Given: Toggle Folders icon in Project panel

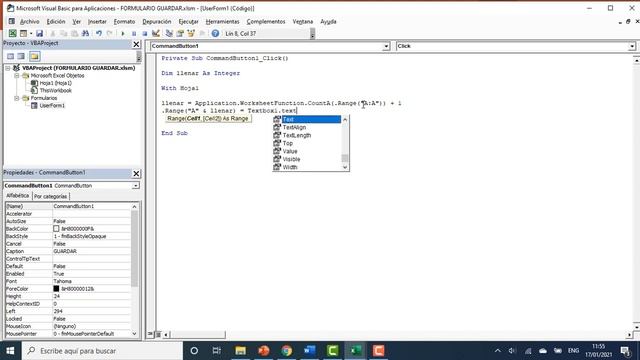Looking at the screenshot, I should (34, 56).
